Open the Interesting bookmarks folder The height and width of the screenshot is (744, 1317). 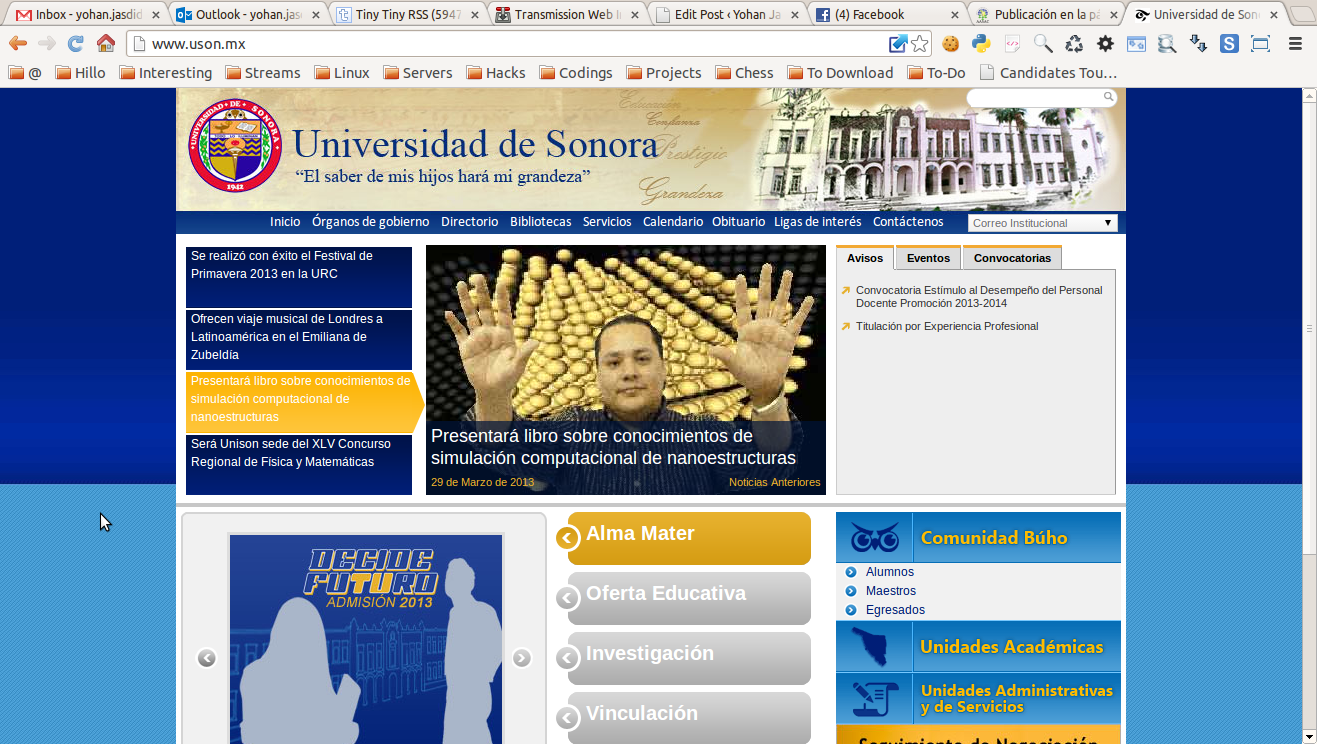coord(165,73)
